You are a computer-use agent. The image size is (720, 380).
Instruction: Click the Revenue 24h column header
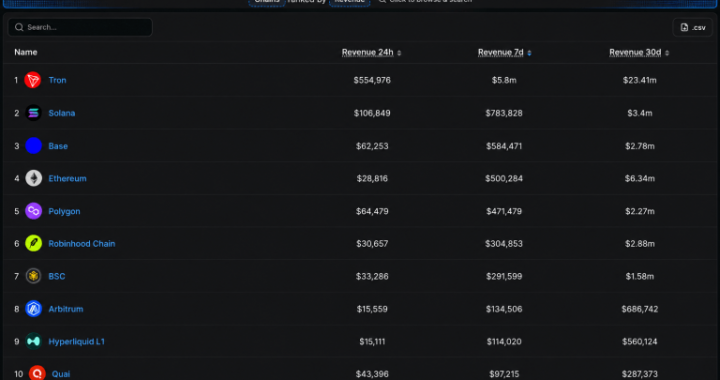point(368,52)
